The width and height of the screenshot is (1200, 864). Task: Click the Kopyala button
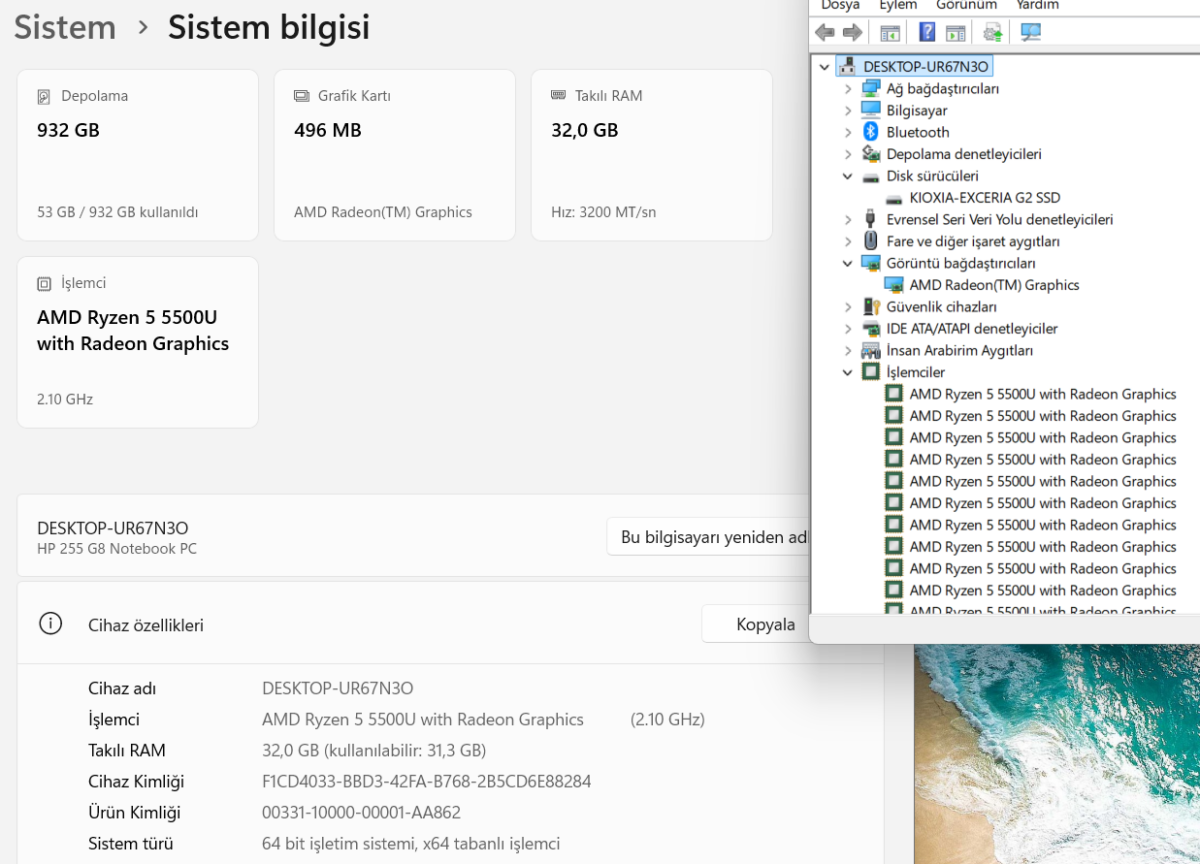[x=766, y=625]
